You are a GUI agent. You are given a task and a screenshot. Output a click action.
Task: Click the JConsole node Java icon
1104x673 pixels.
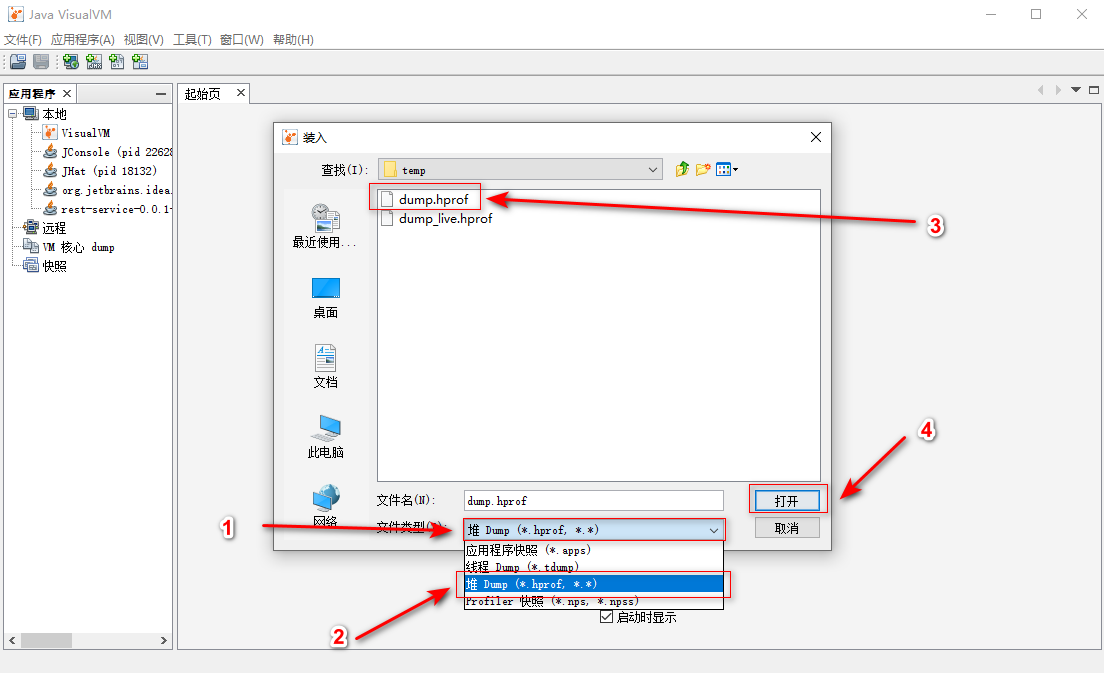pos(50,151)
